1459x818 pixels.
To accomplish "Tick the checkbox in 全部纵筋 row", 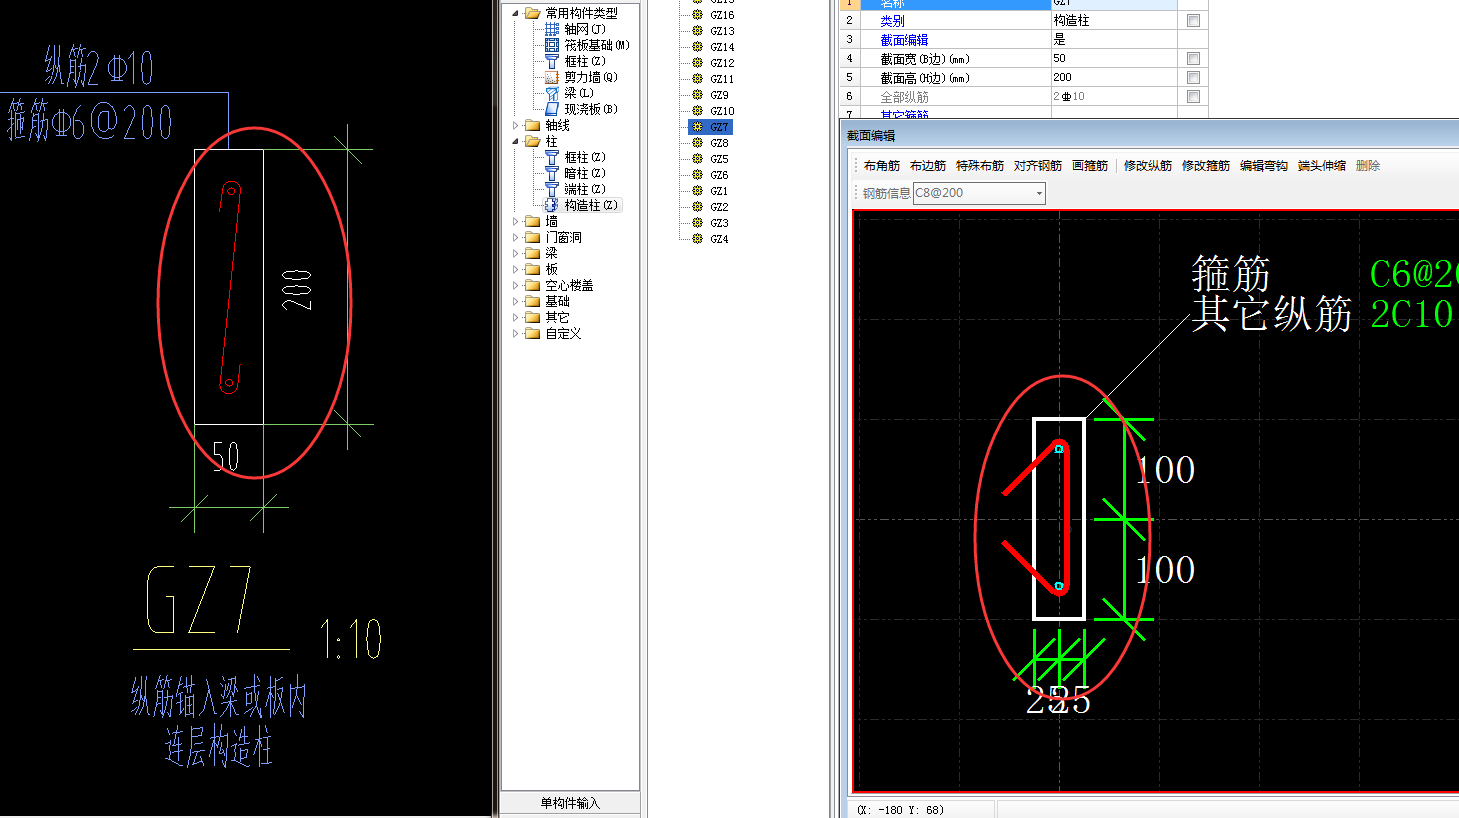I will click(1193, 96).
